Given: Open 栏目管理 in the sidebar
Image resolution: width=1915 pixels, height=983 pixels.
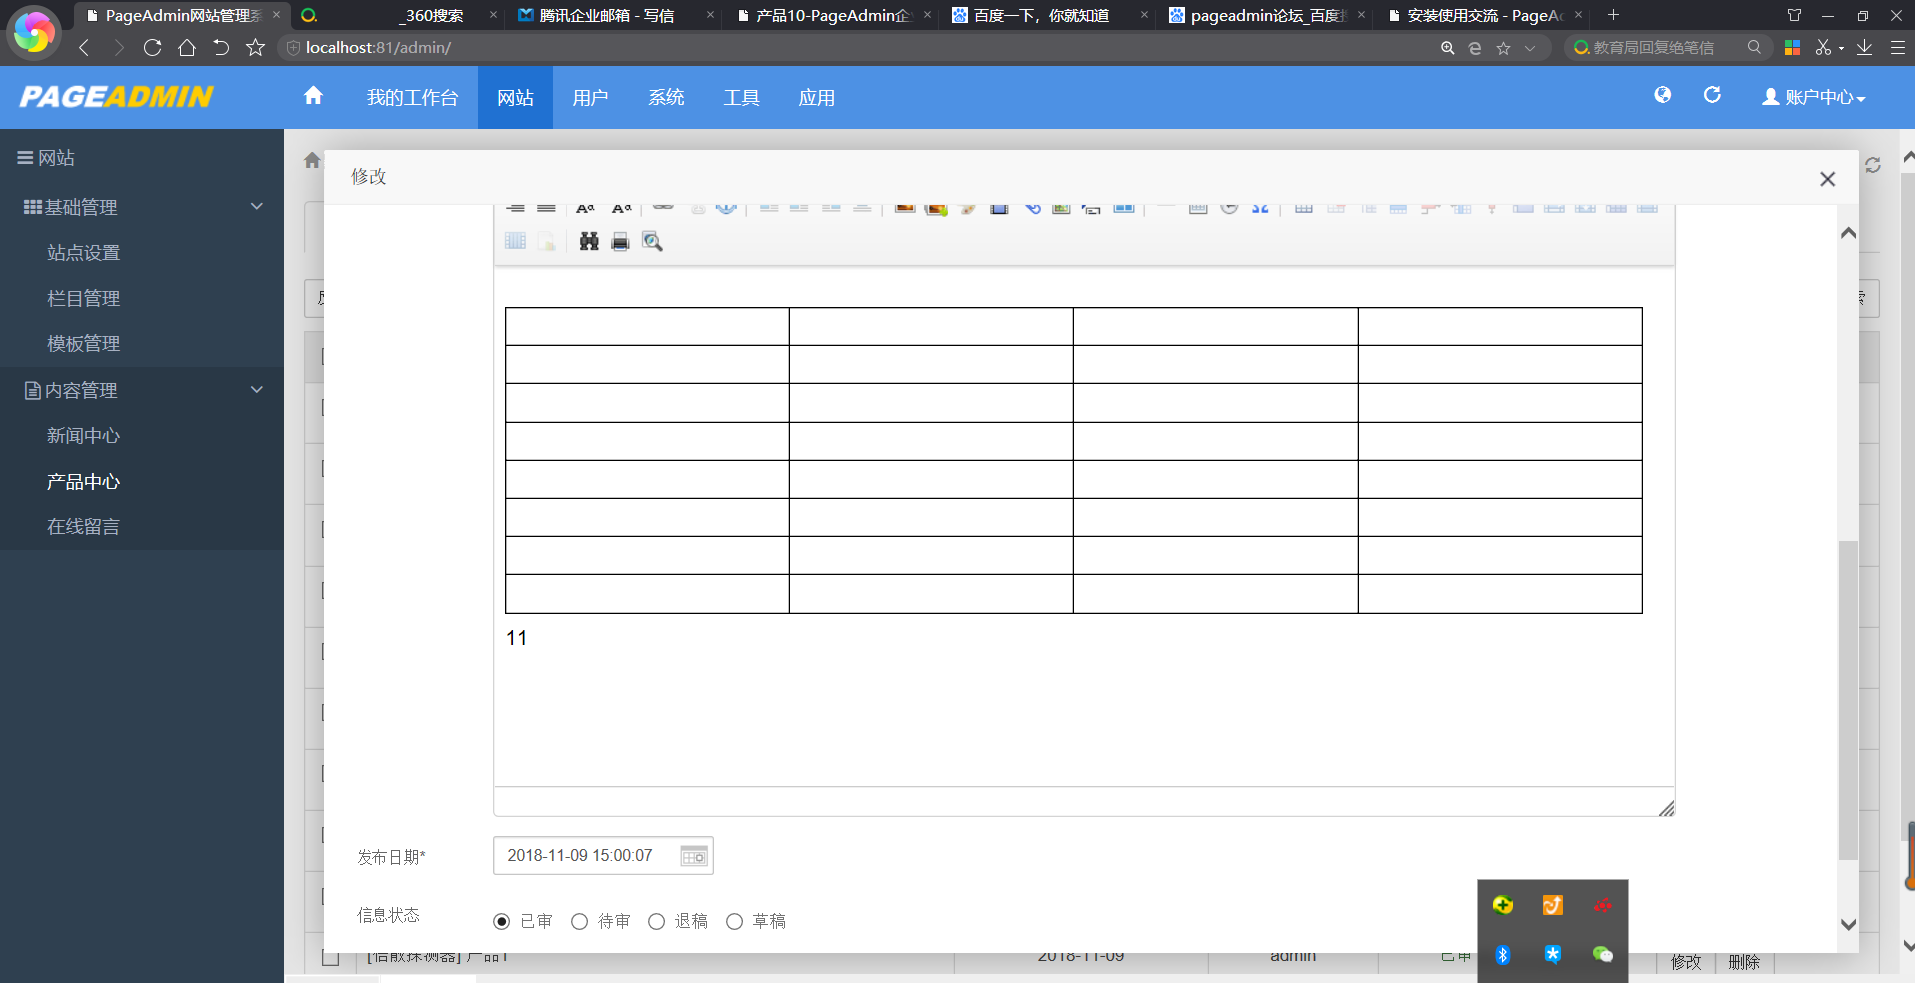Looking at the screenshot, I should pyautogui.click(x=83, y=298).
